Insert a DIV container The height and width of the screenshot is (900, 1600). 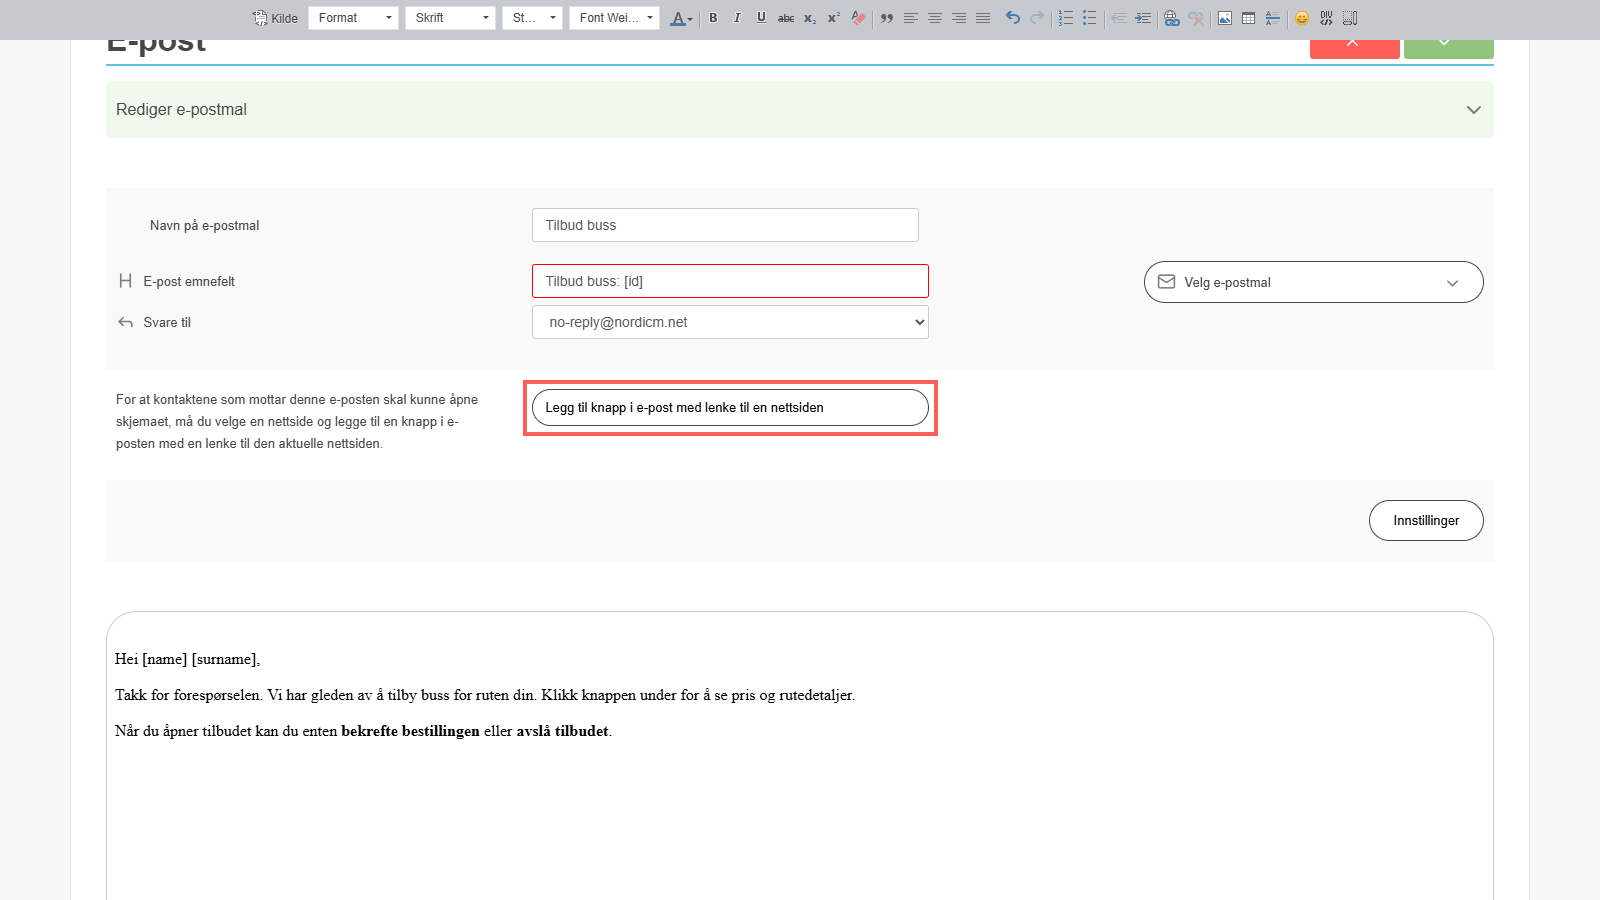tap(1326, 18)
